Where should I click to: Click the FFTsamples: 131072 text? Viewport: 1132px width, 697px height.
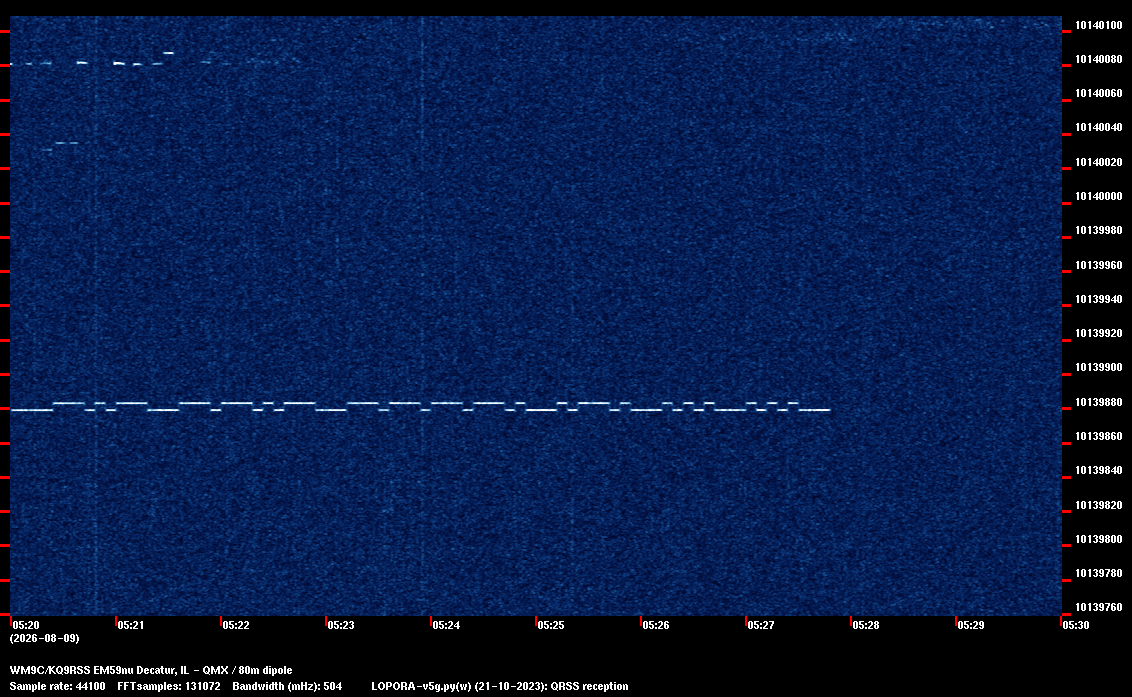click(x=169, y=686)
